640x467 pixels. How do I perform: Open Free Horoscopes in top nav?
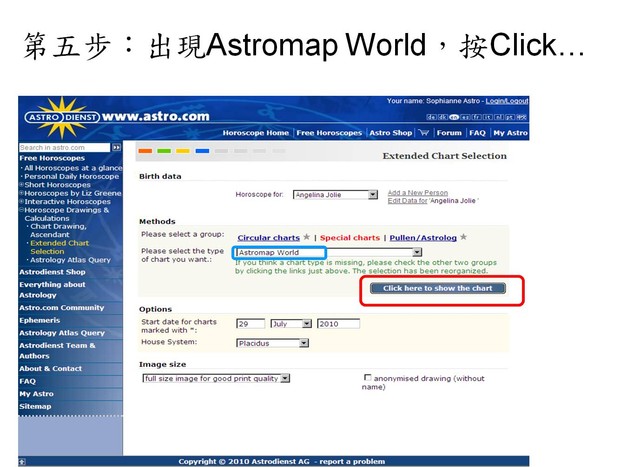pos(329,133)
